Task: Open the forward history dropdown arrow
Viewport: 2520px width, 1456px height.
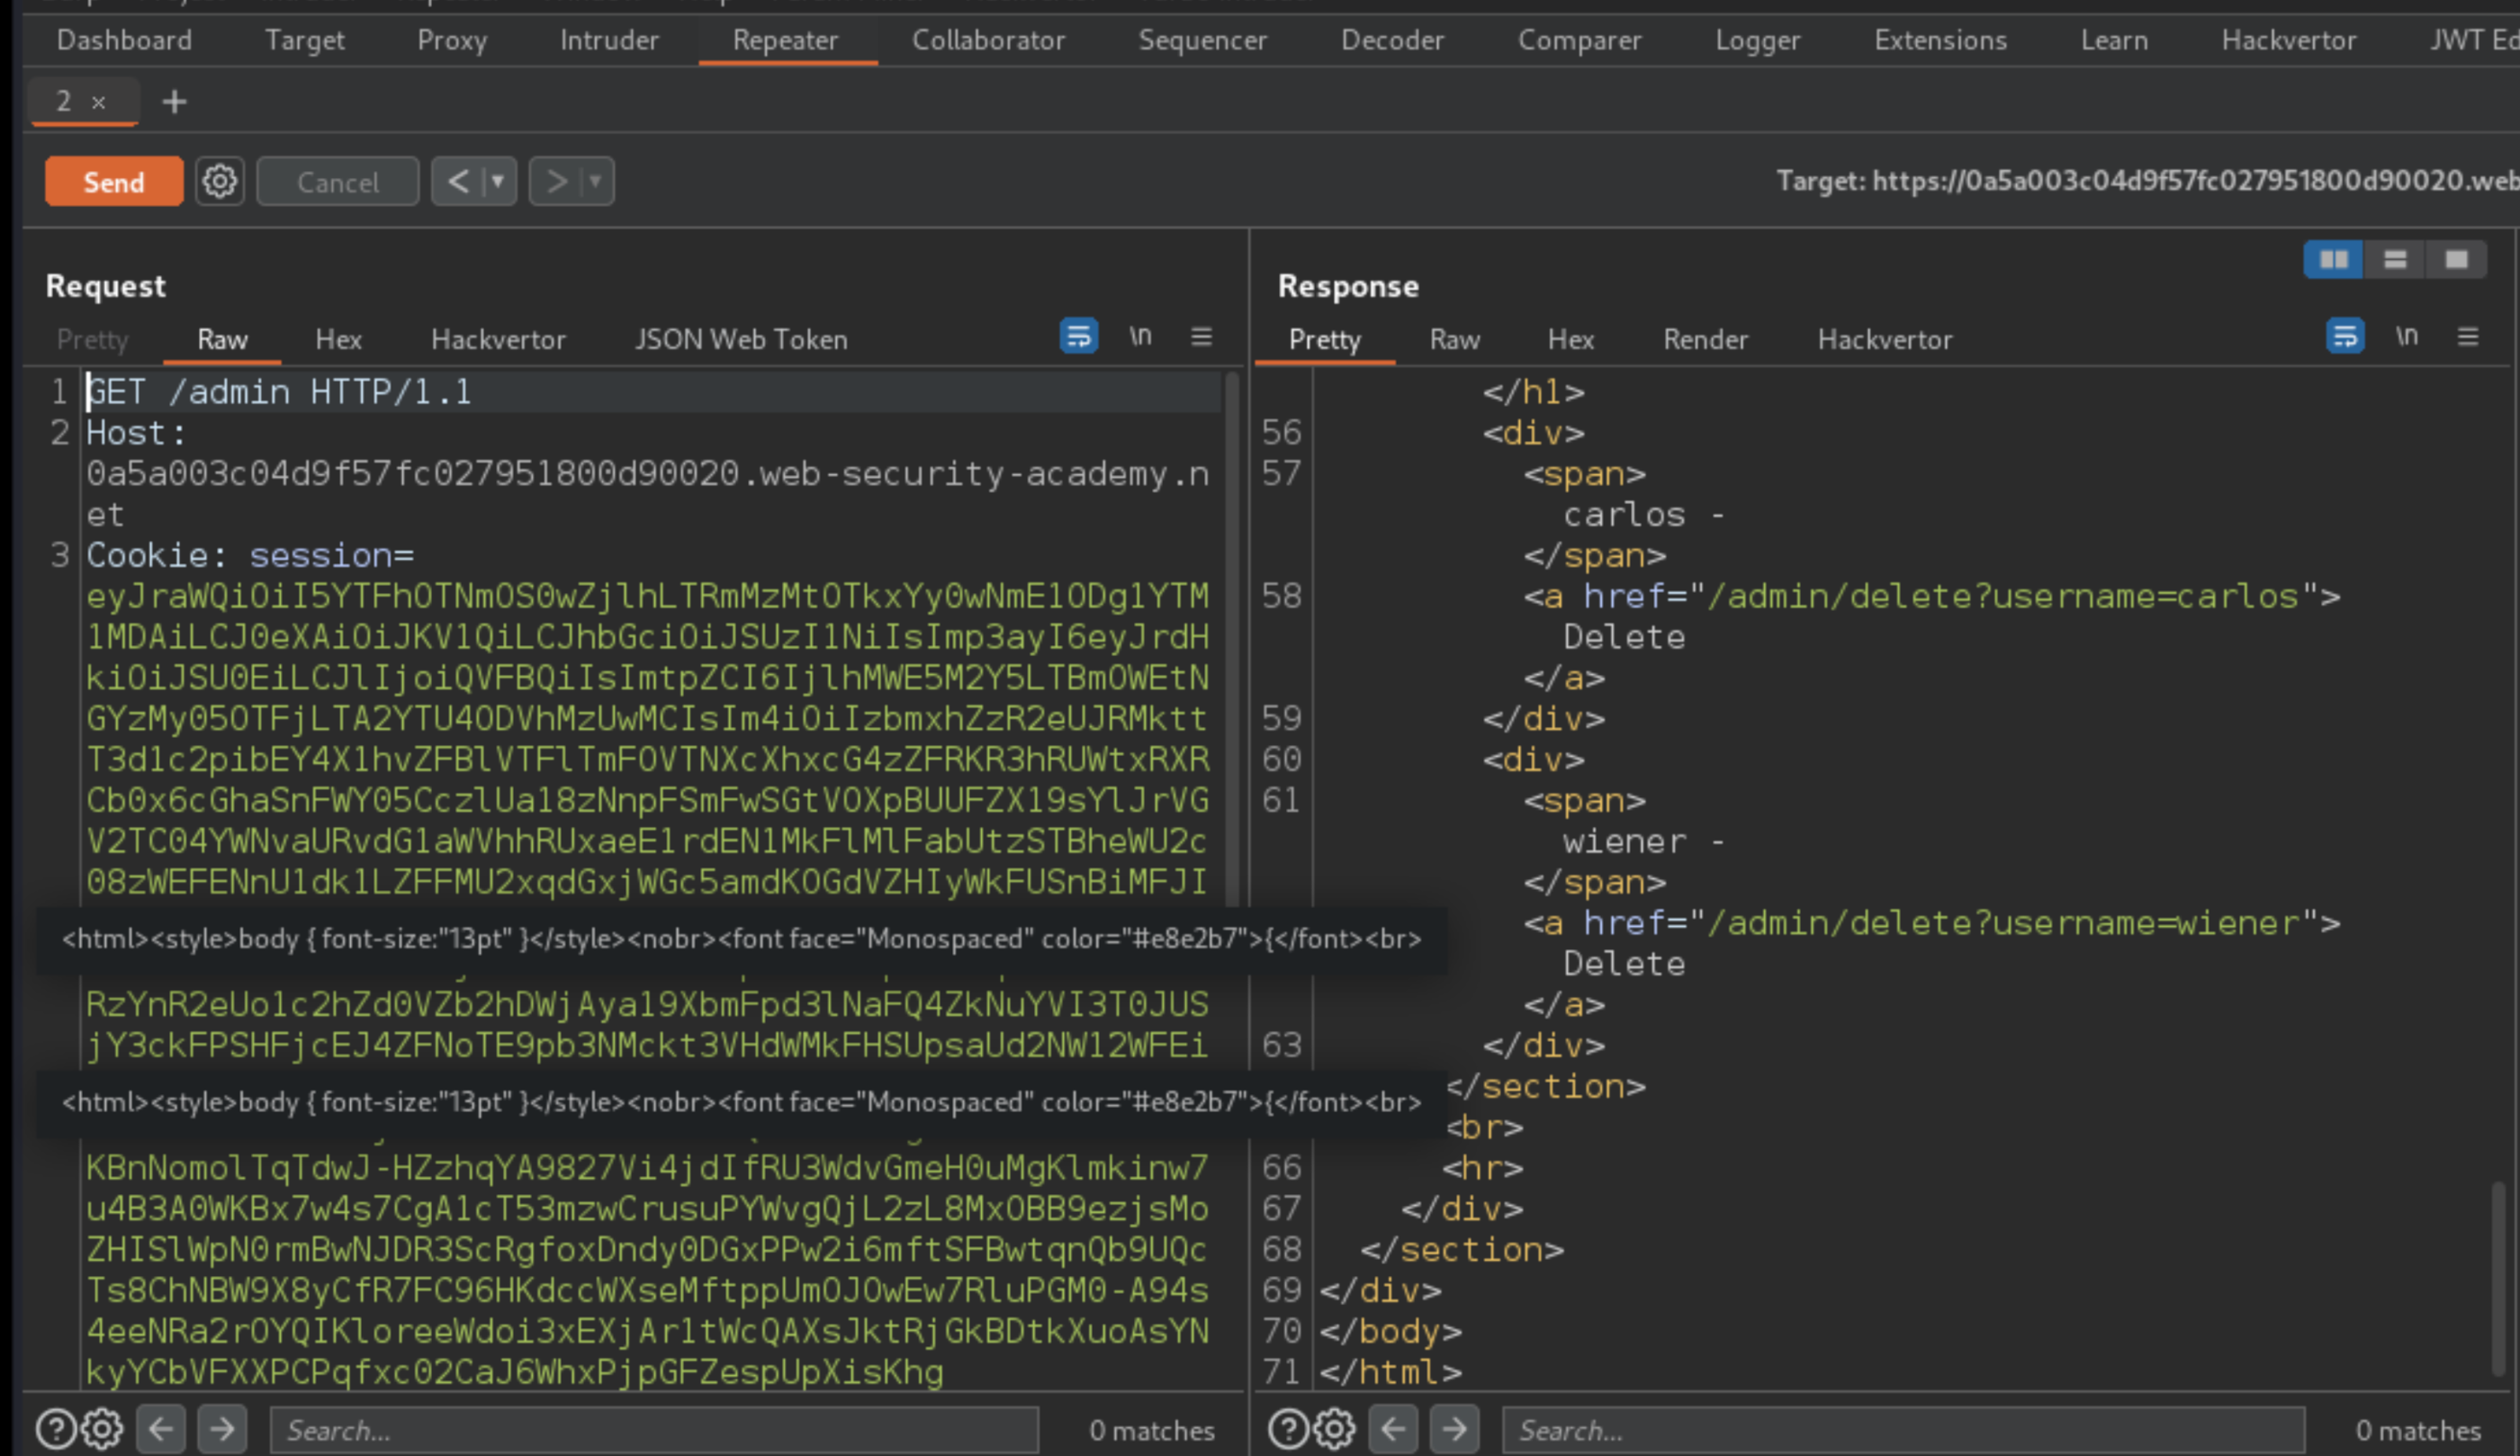Action: coord(596,182)
